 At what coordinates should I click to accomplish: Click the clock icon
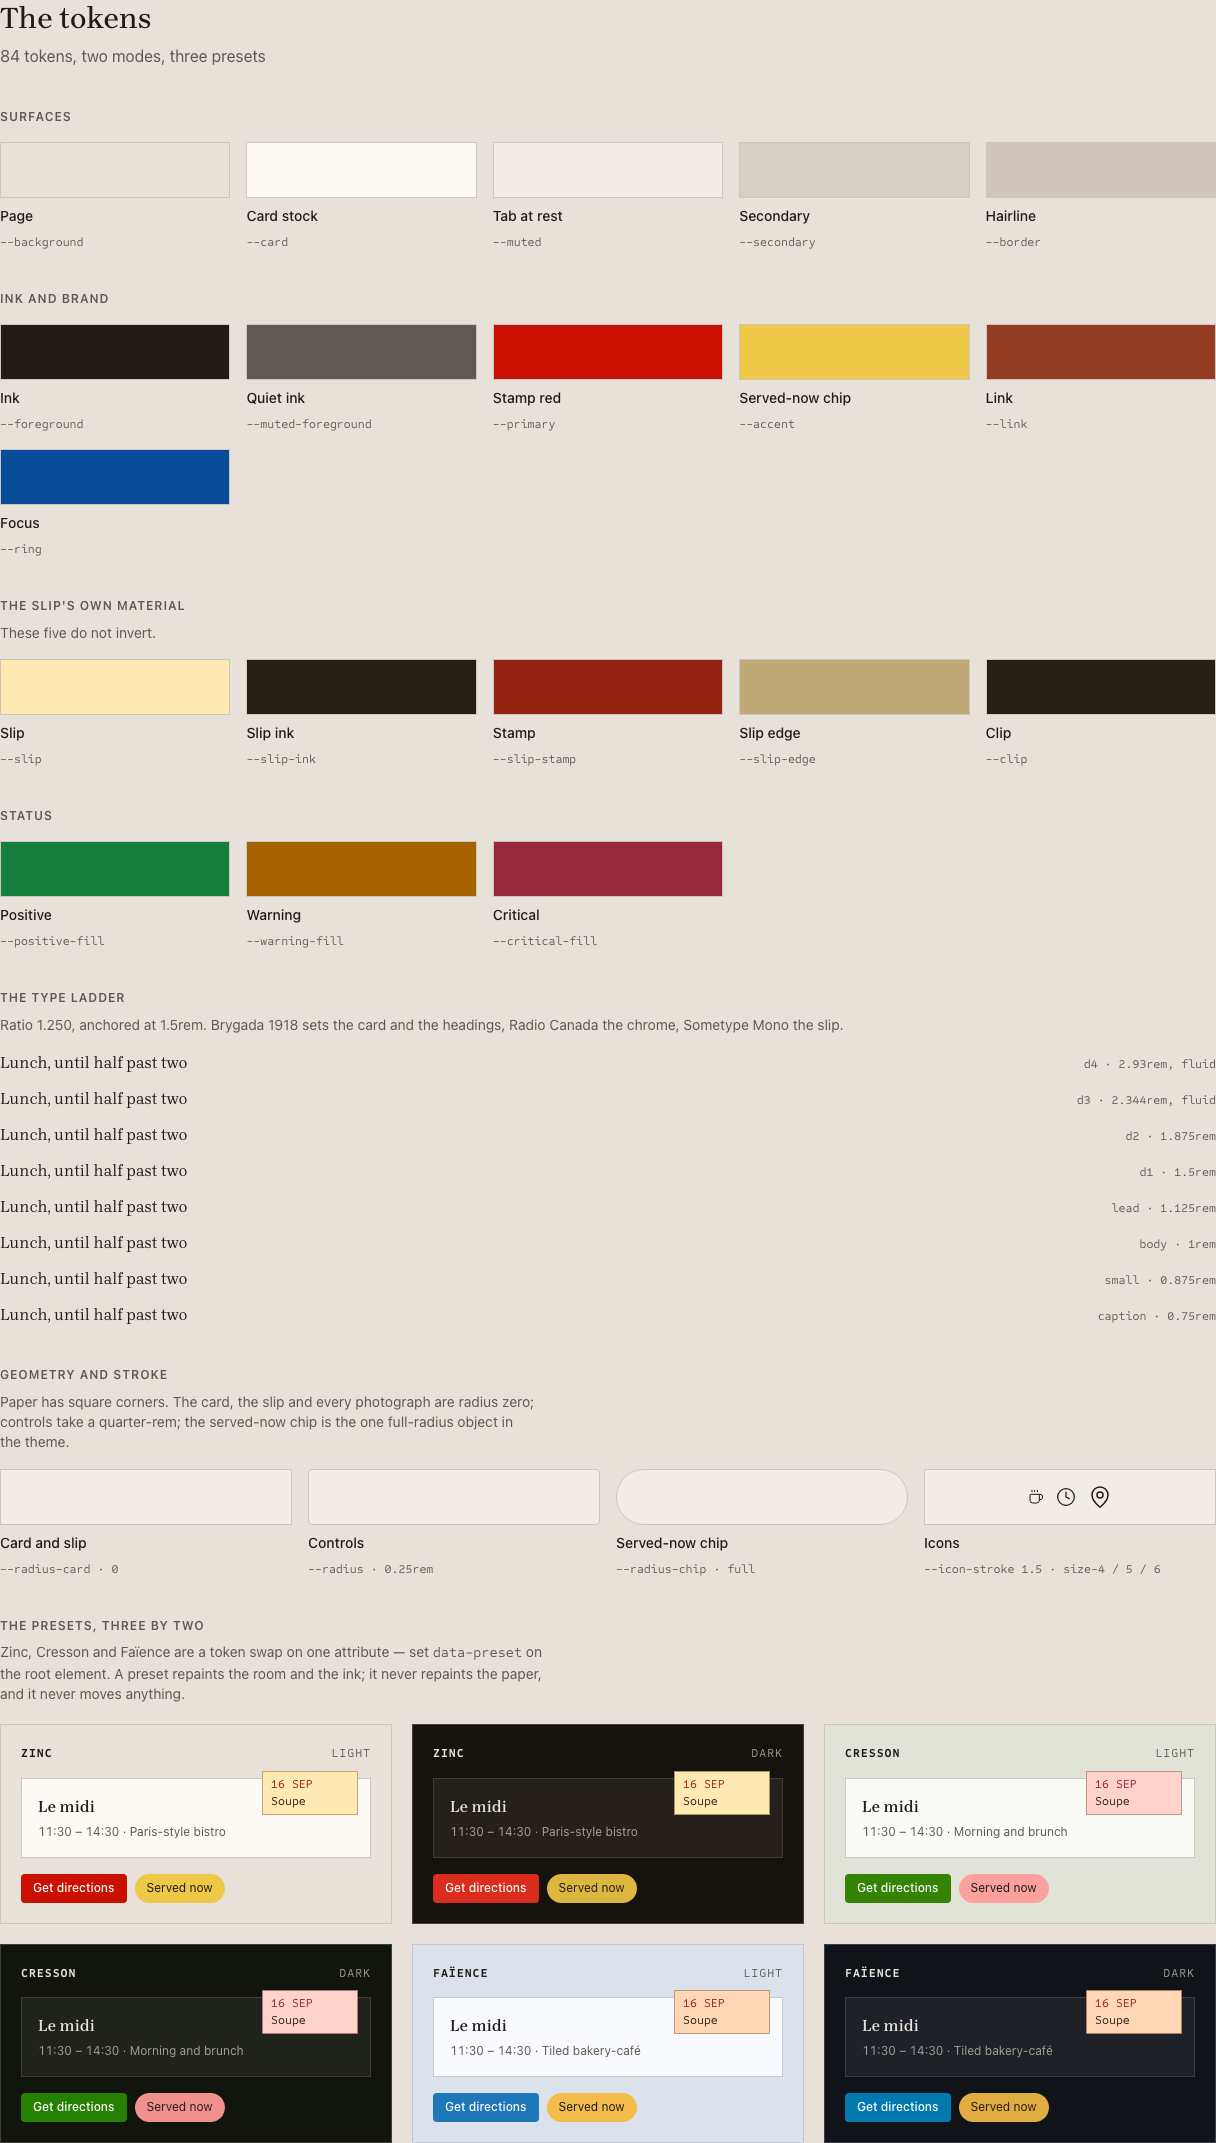(1066, 1497)
